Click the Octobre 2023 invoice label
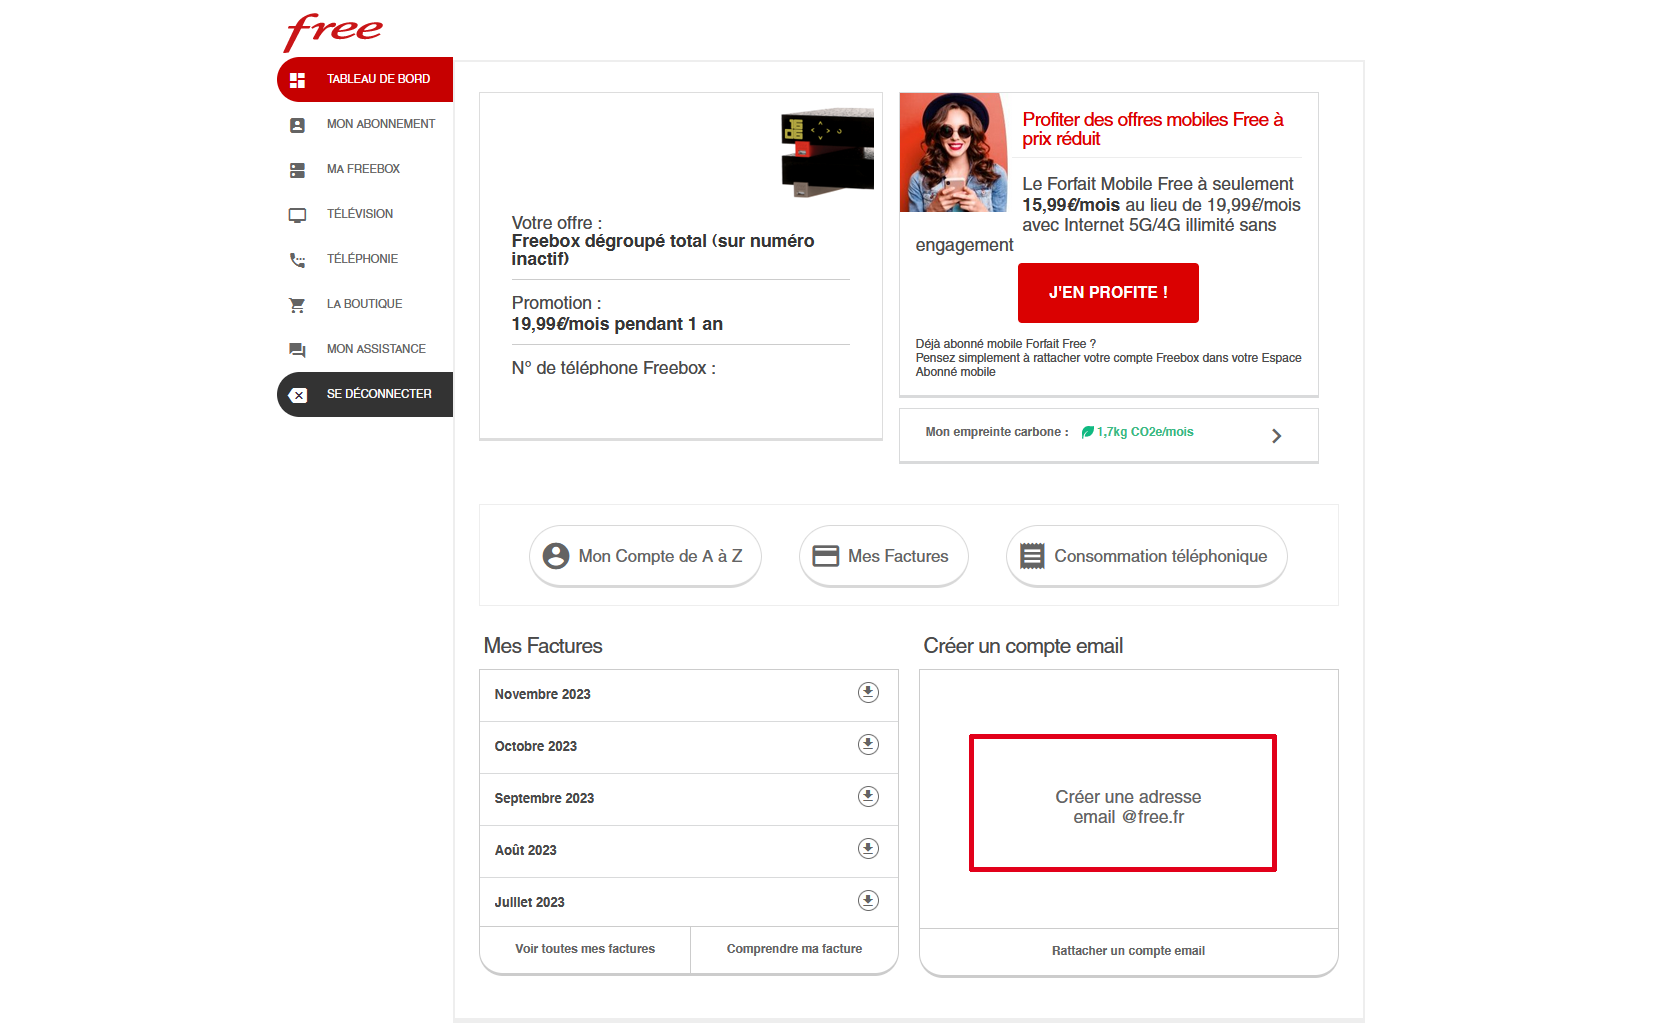The width and height of the screenshot is (1678, 1032). (x=535, y=746)
